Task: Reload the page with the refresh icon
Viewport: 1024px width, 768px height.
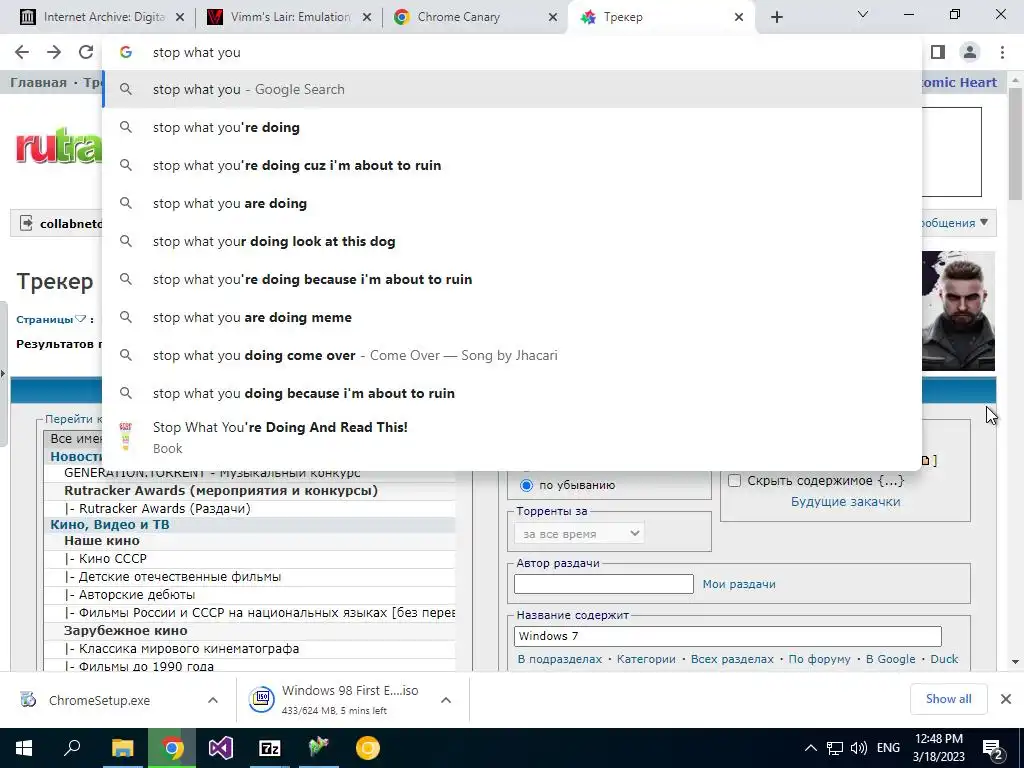Action: point(86,52)
